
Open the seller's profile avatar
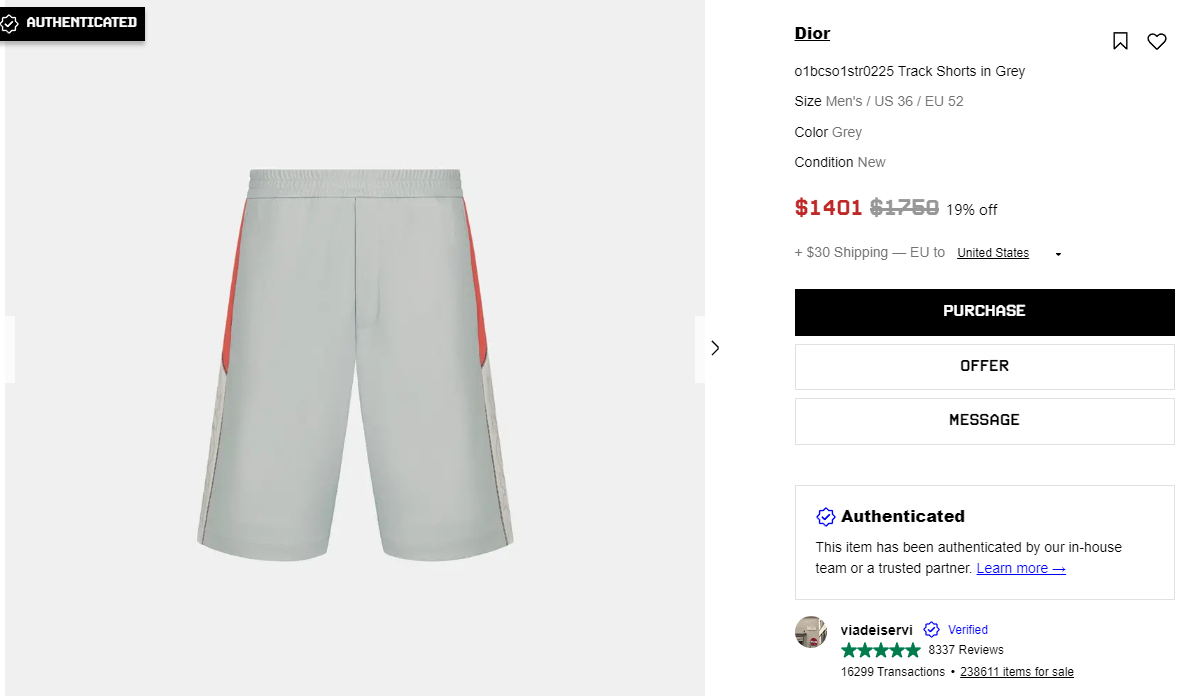[x=811, y=632]
